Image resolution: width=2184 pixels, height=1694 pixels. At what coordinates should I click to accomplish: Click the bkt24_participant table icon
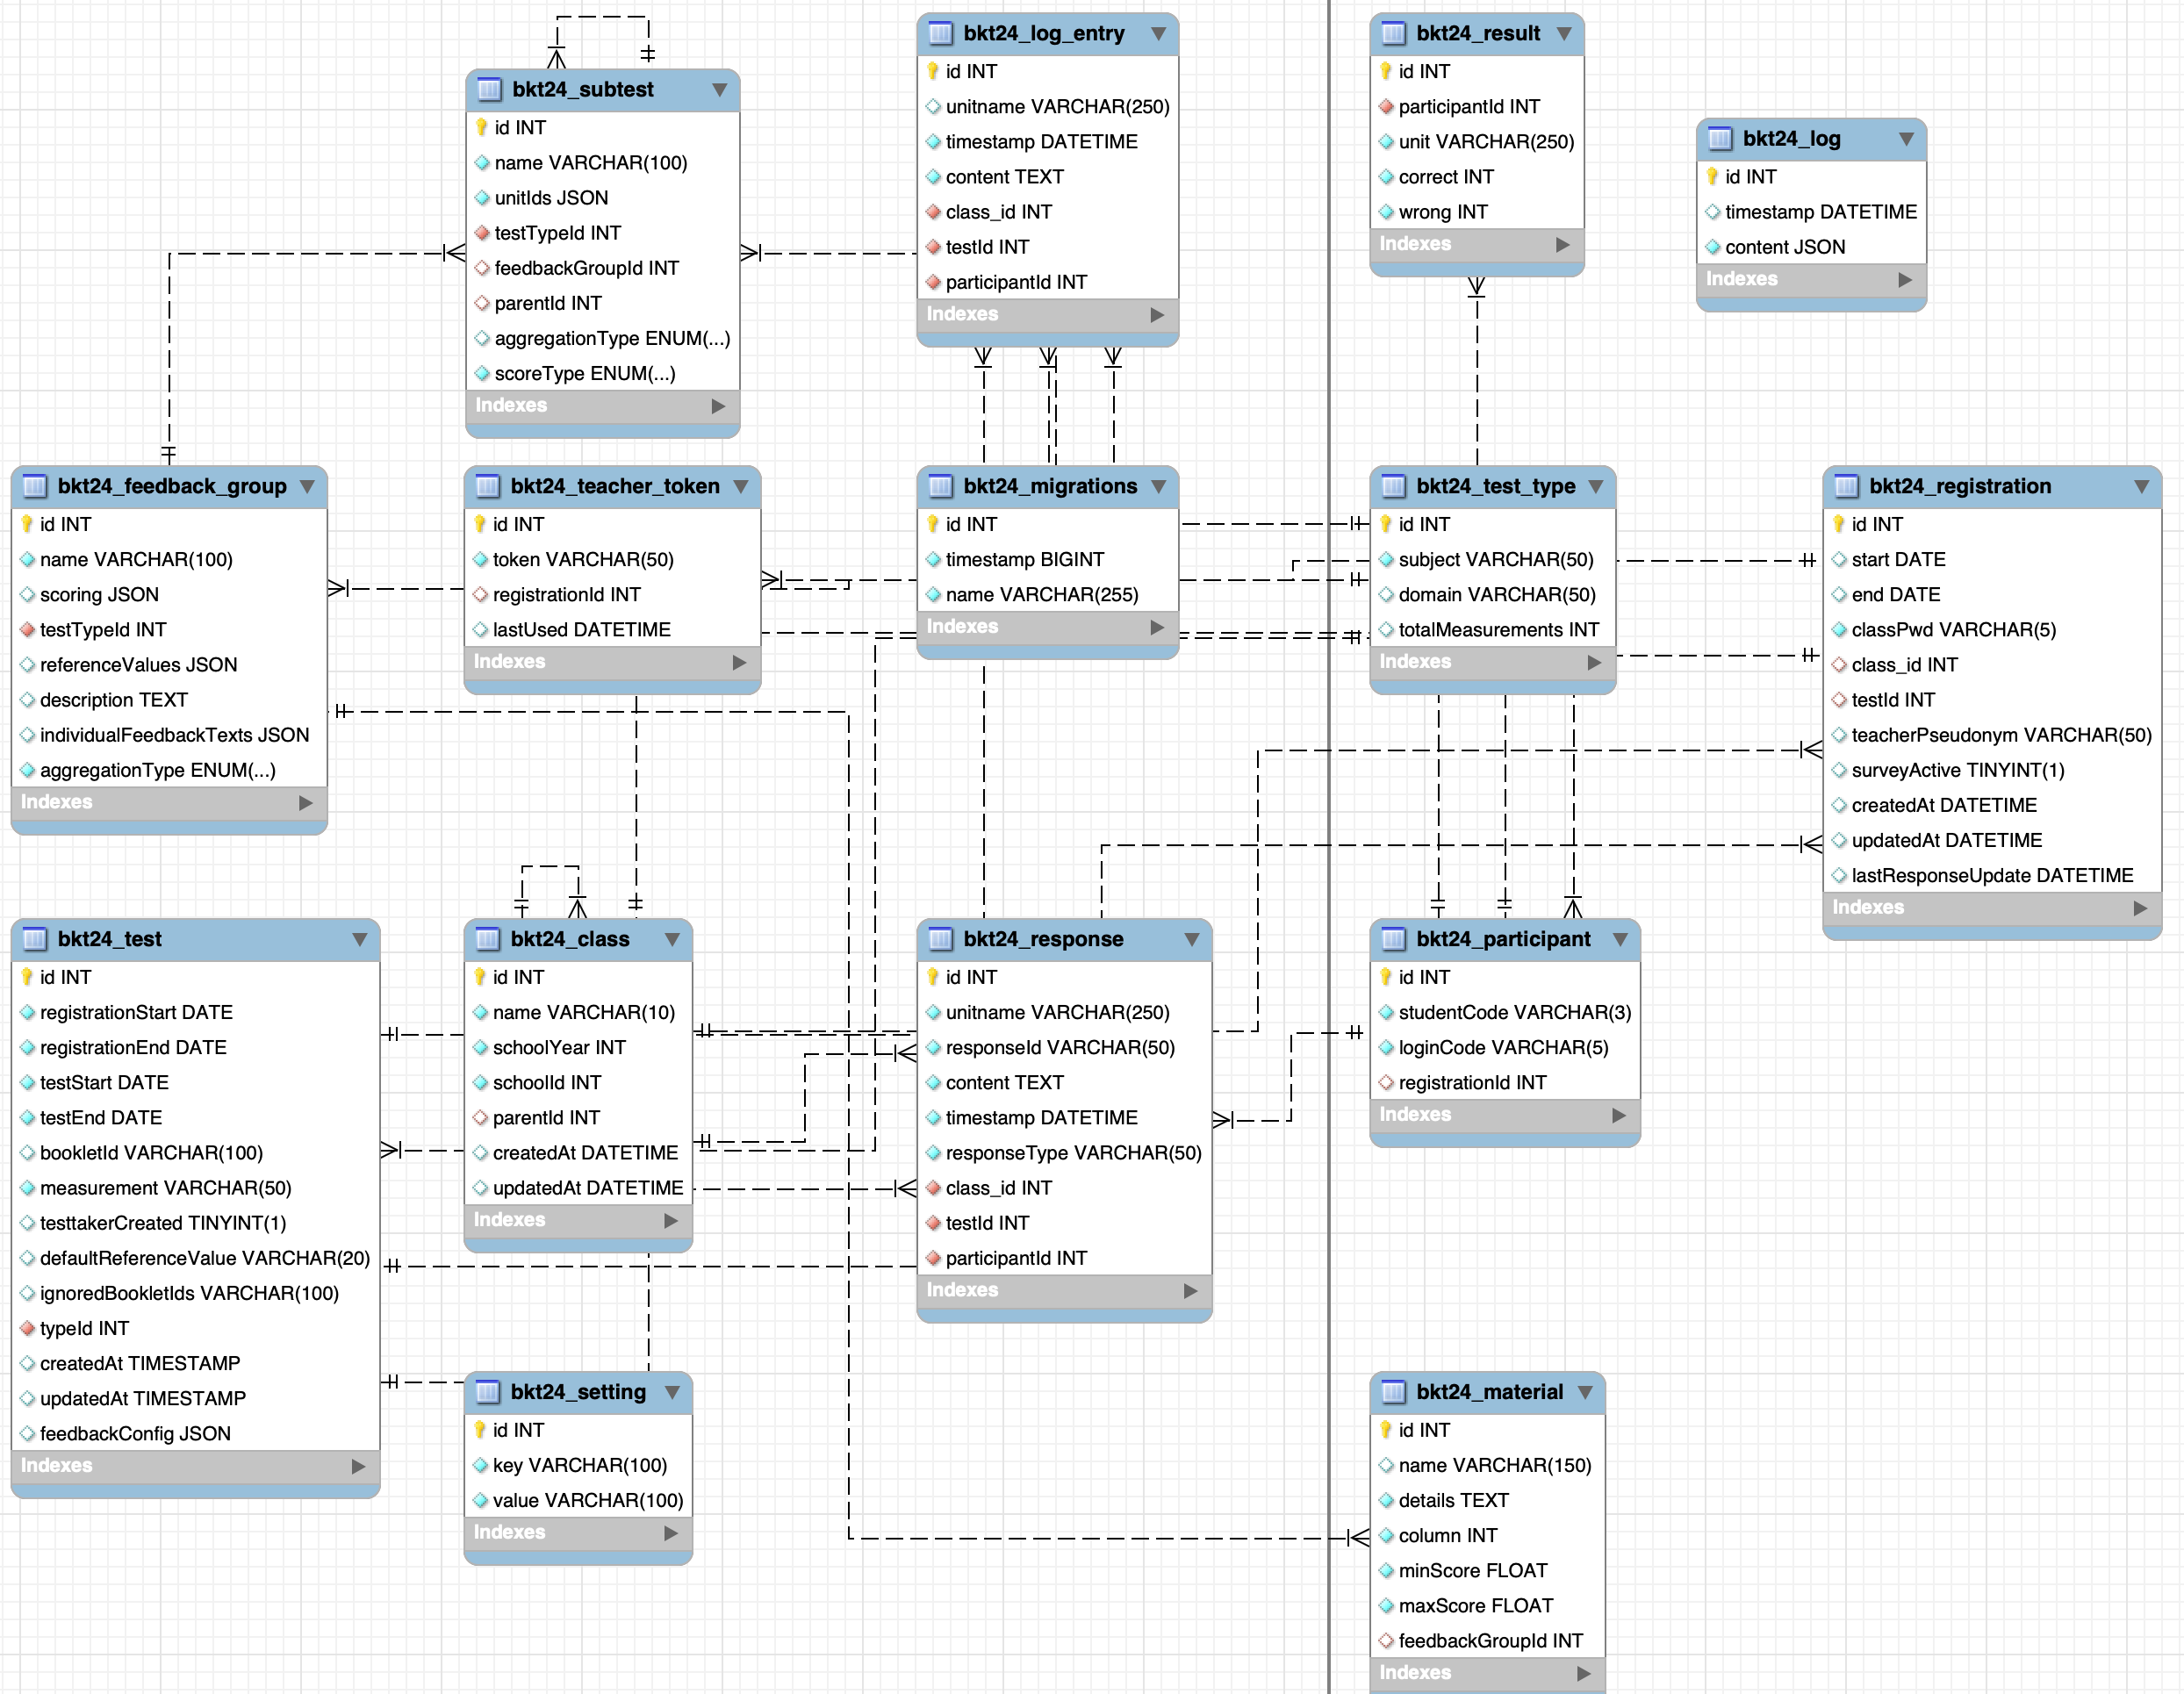click(x=1393, y=940)
